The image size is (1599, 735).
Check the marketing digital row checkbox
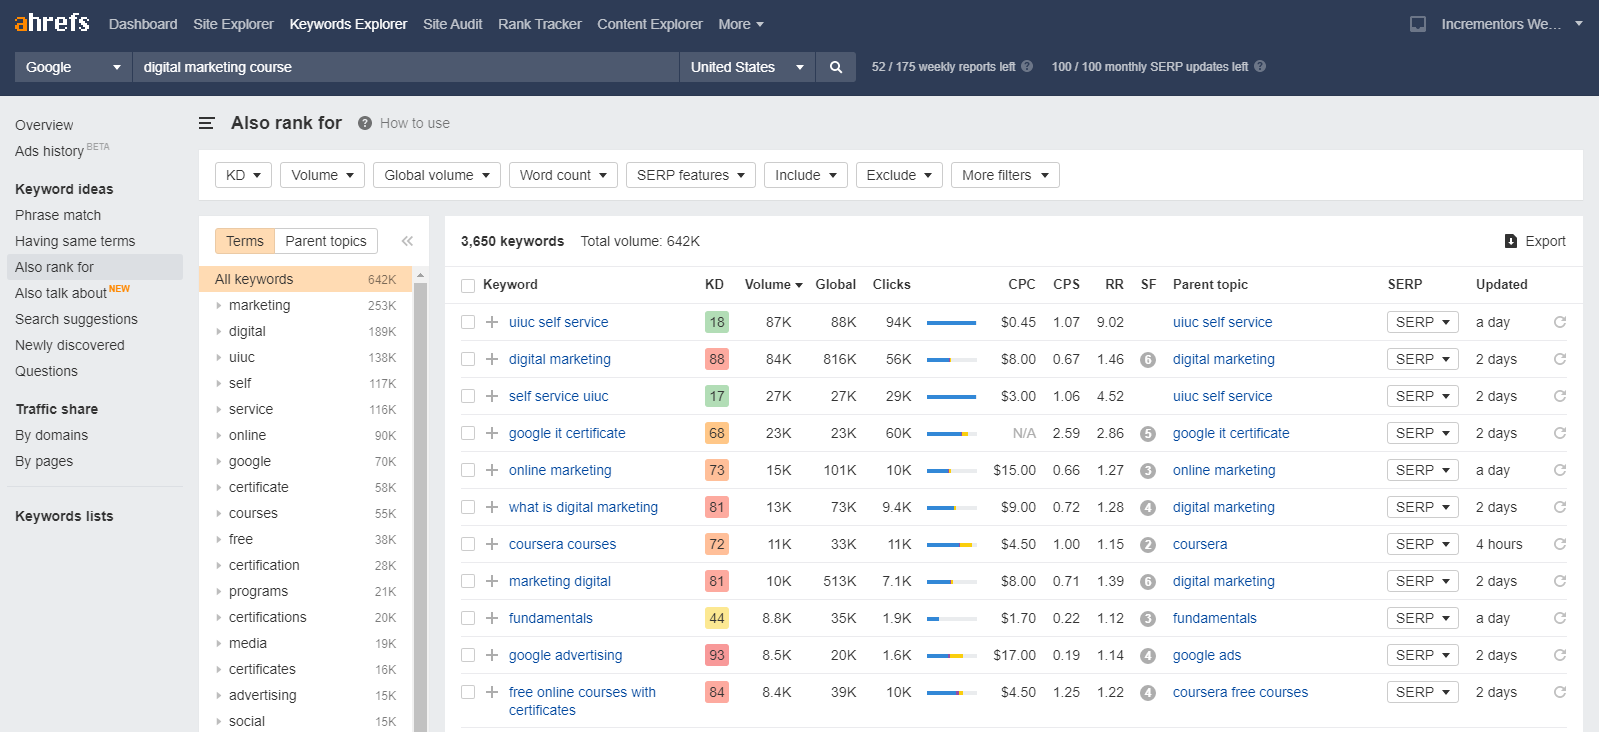tap(468, 581)
